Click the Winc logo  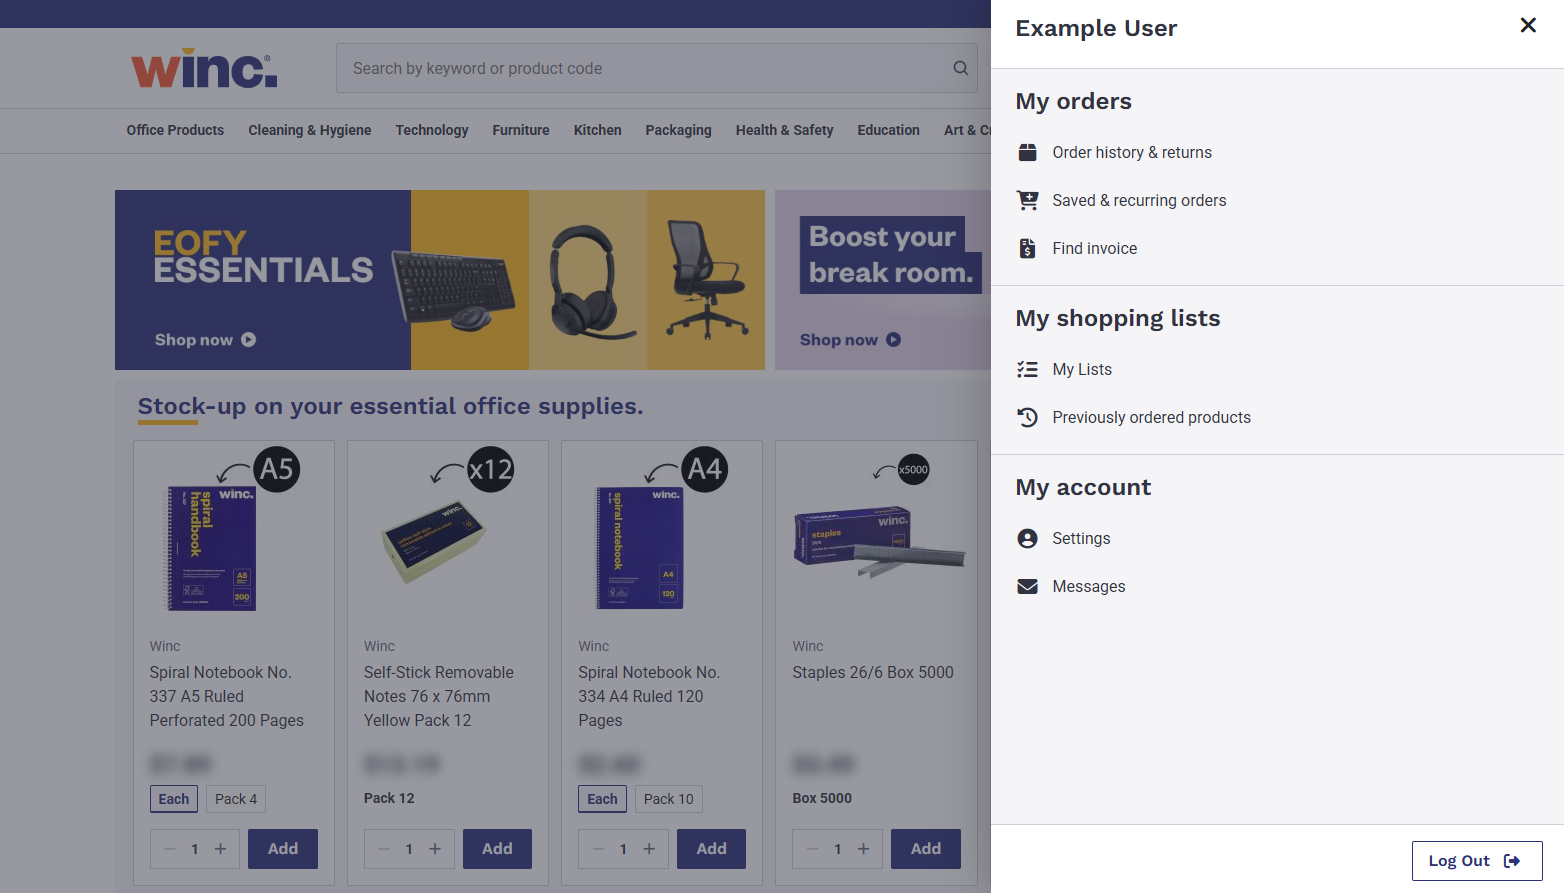pyautogui.click(x=204, y=68)
